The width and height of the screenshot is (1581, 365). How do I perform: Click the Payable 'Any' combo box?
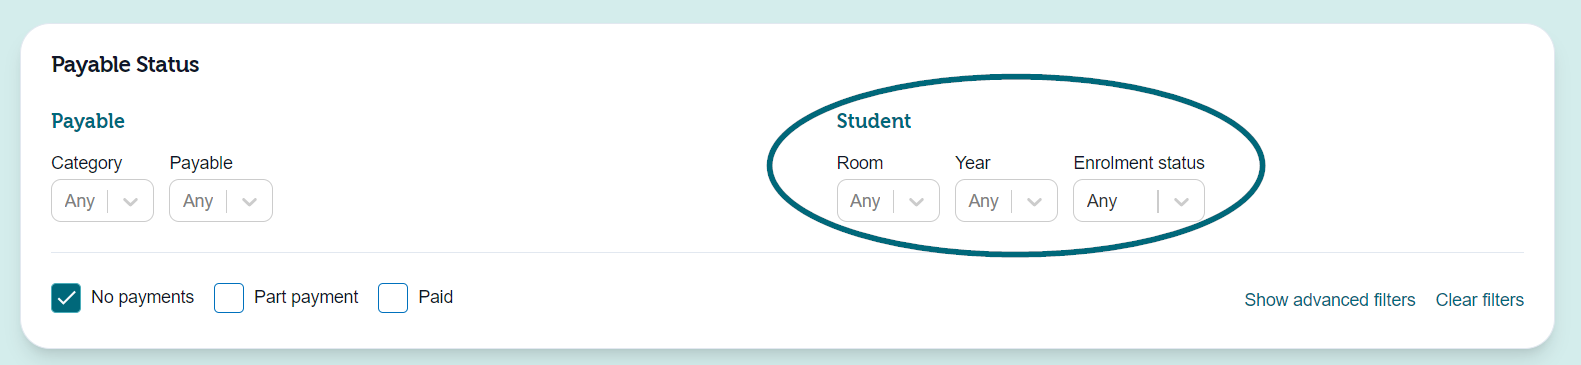221,201
